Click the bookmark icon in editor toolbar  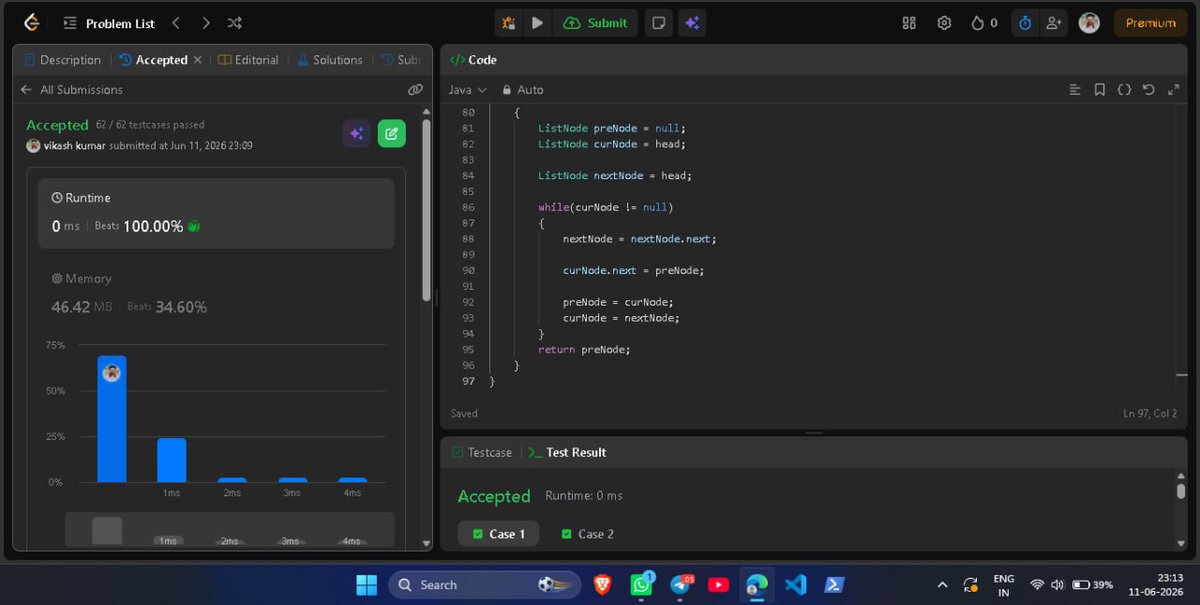[x=1099, y=90]
